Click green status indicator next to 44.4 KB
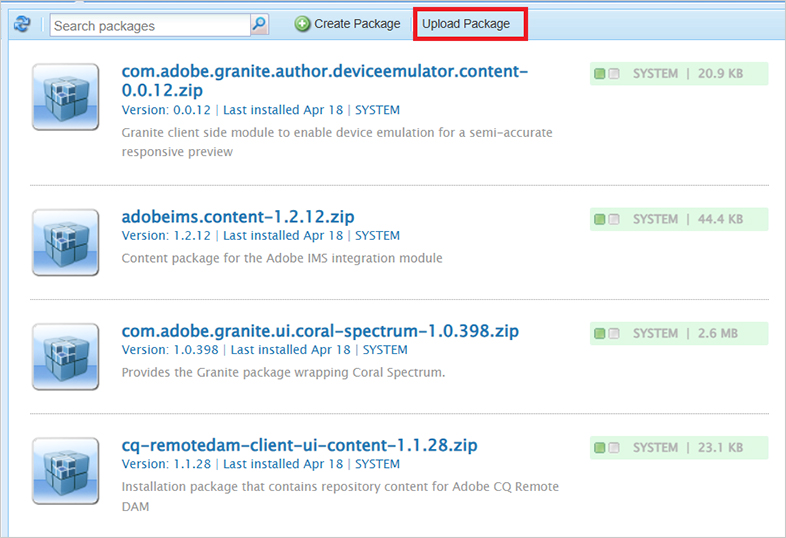Viewport: 786px width, 538px height. (x=600, y=219)
